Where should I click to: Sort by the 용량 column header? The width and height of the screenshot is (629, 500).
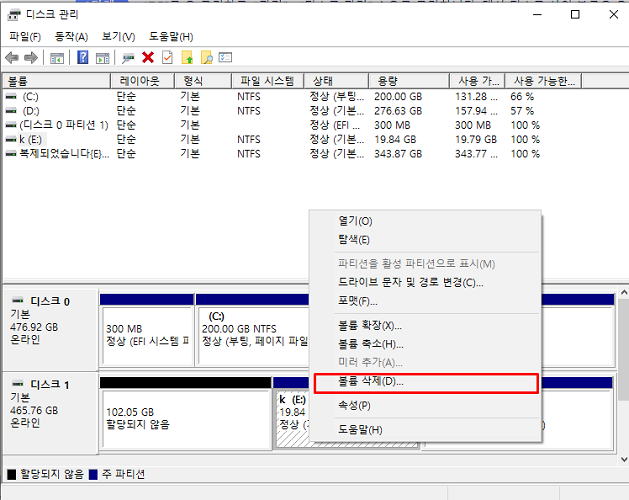tap(409, 81)
